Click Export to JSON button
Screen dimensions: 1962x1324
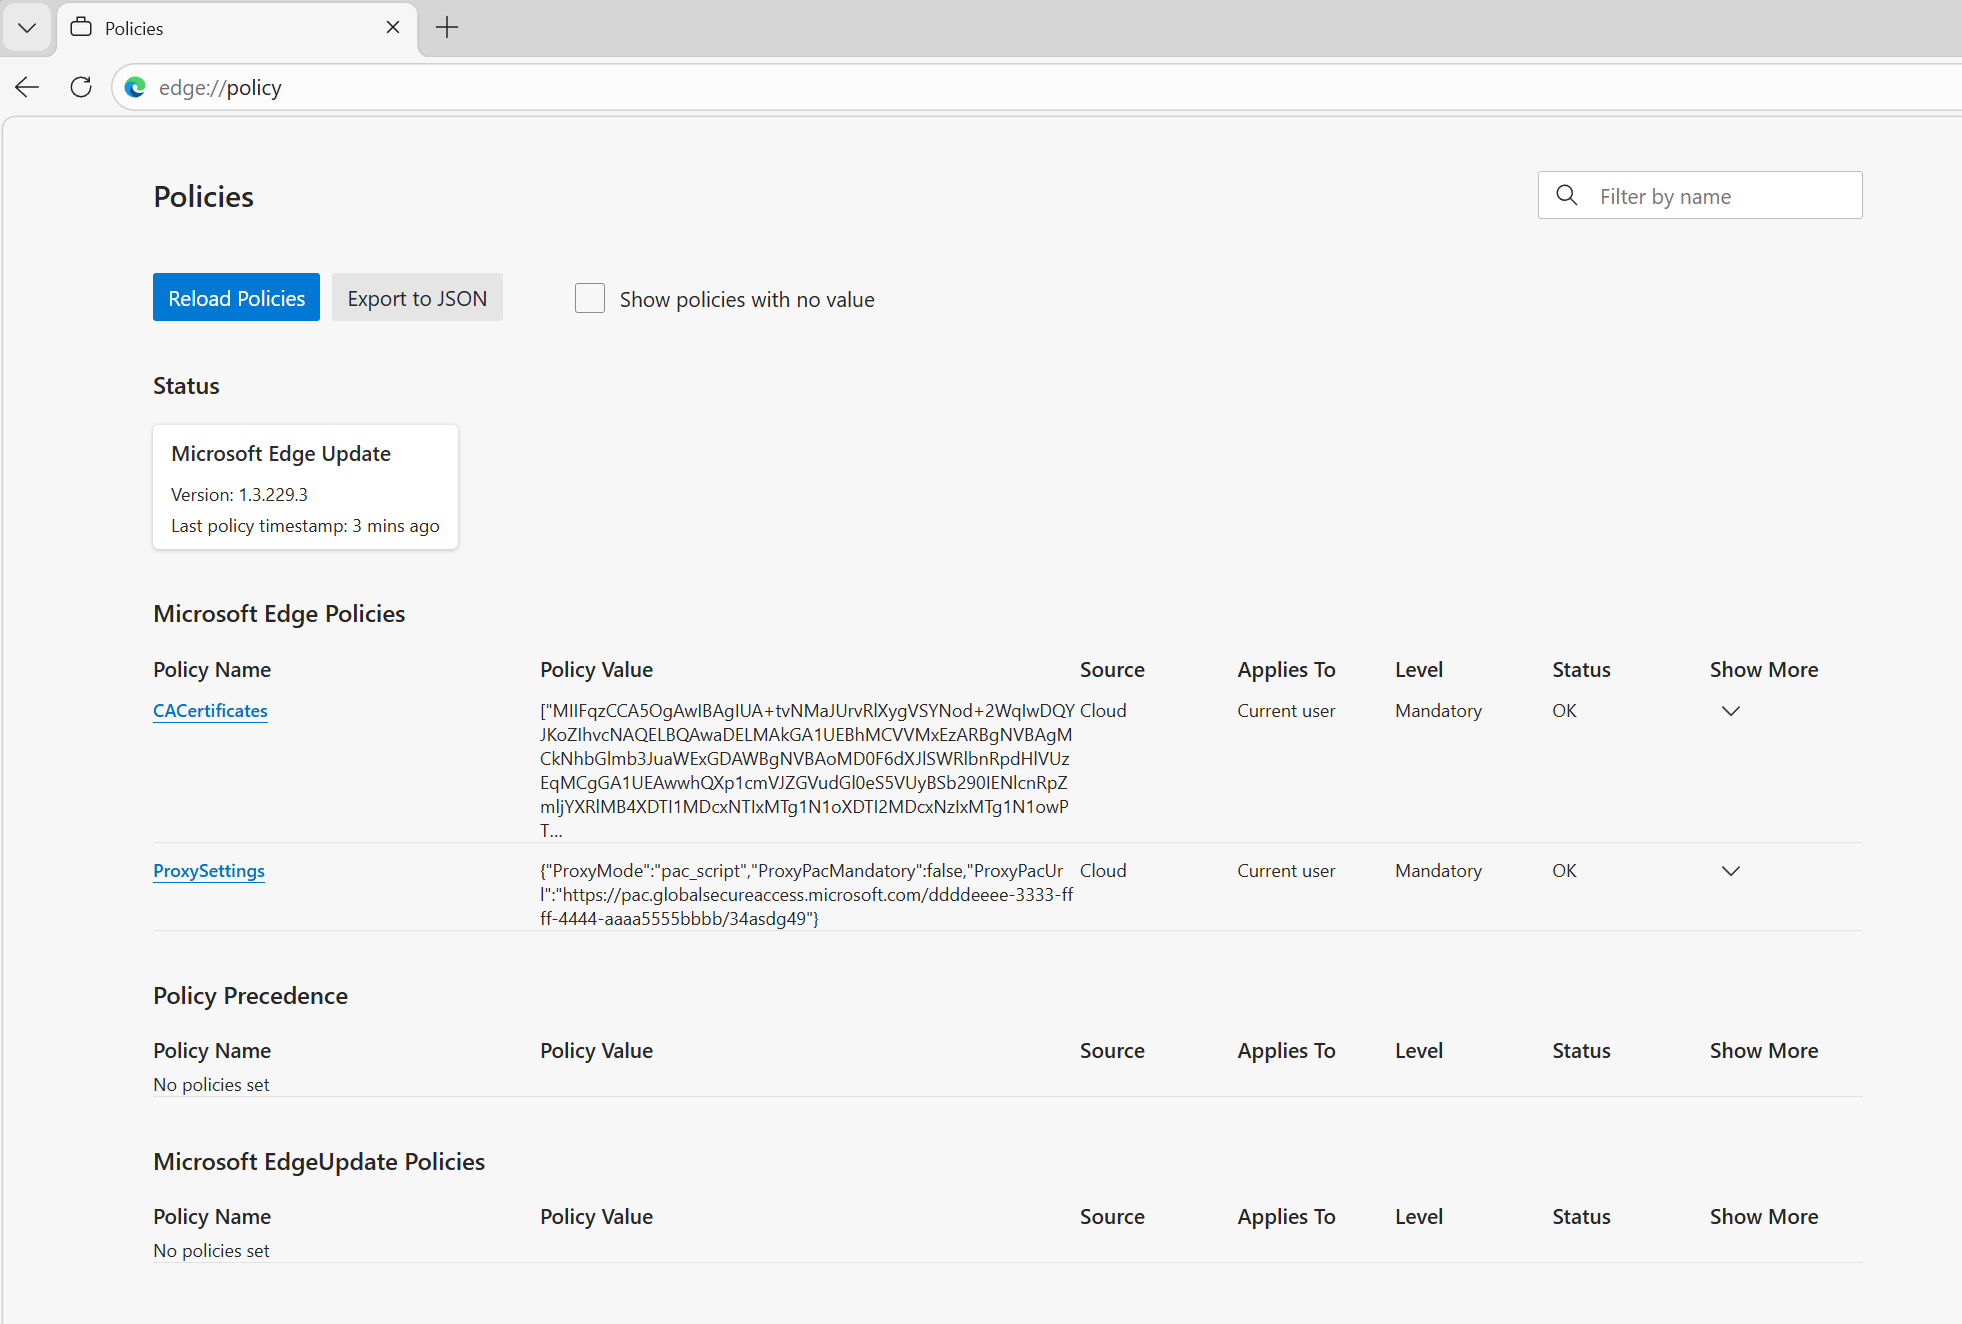point(417,298)
